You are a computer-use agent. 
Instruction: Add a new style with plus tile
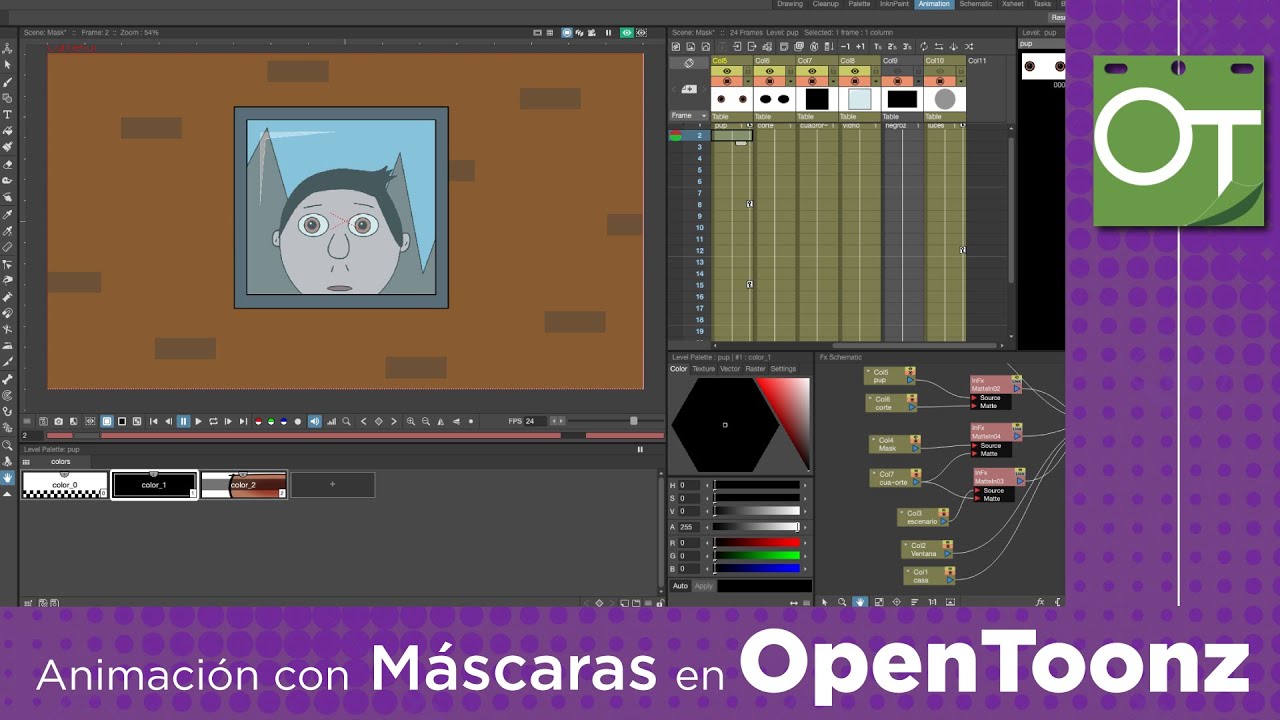pos(332,485)
